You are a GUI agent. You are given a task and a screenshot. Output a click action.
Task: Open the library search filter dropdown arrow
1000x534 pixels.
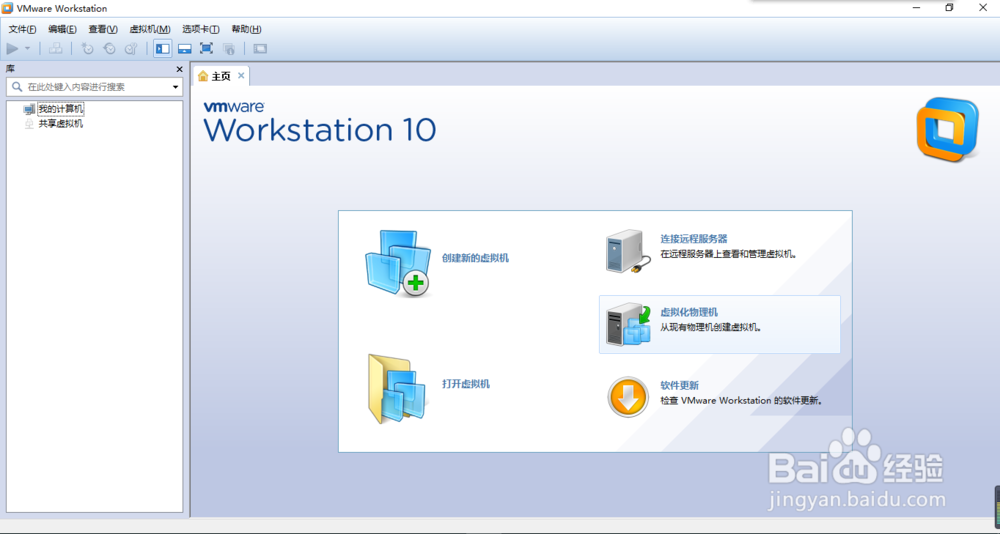click(x=175, y=87)
